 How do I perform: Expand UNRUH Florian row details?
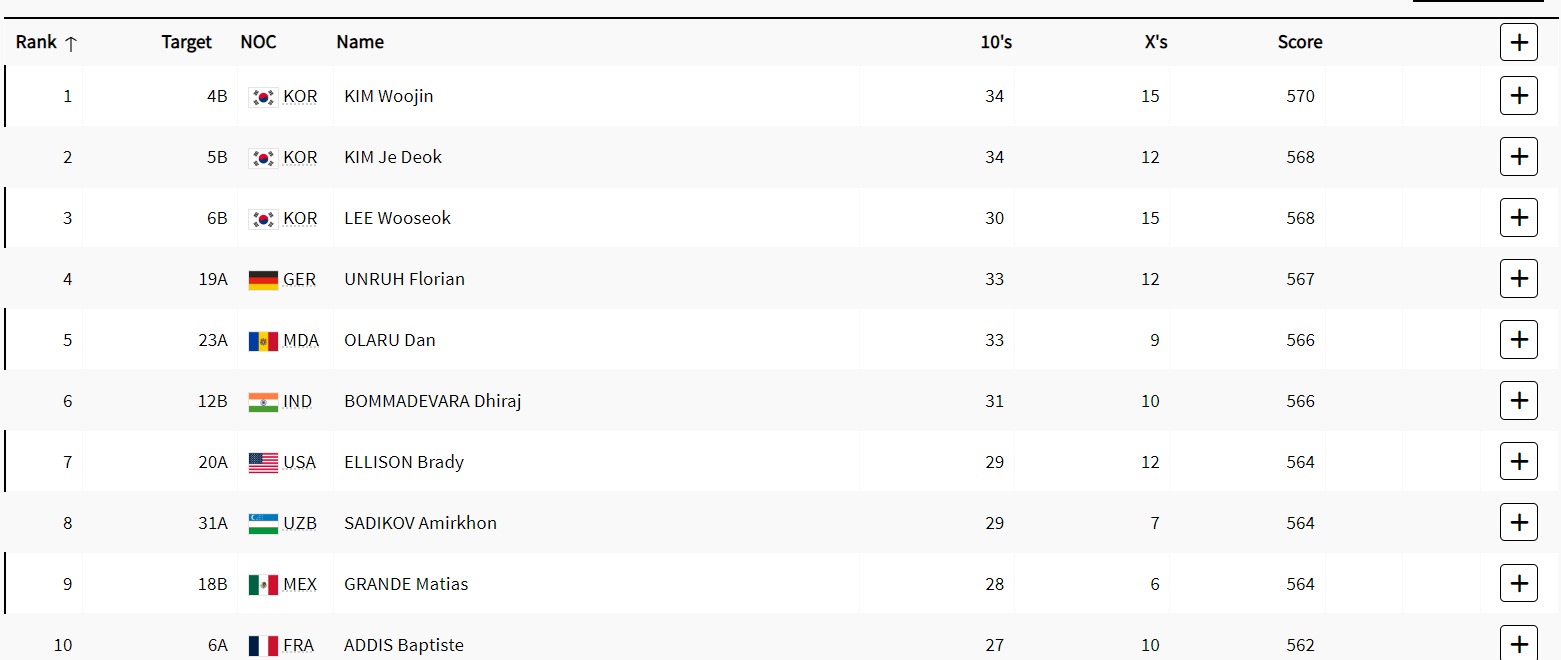tap(1518, 279)
